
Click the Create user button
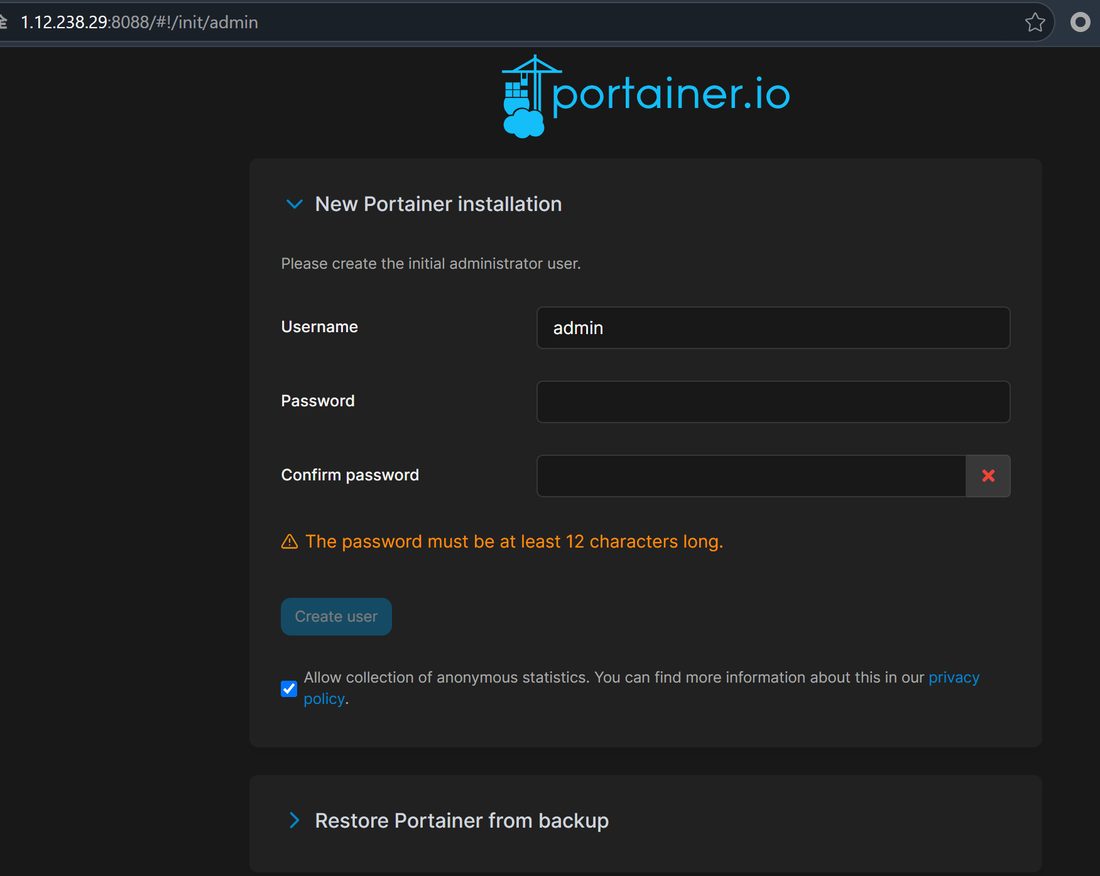[x=336, y=616]
